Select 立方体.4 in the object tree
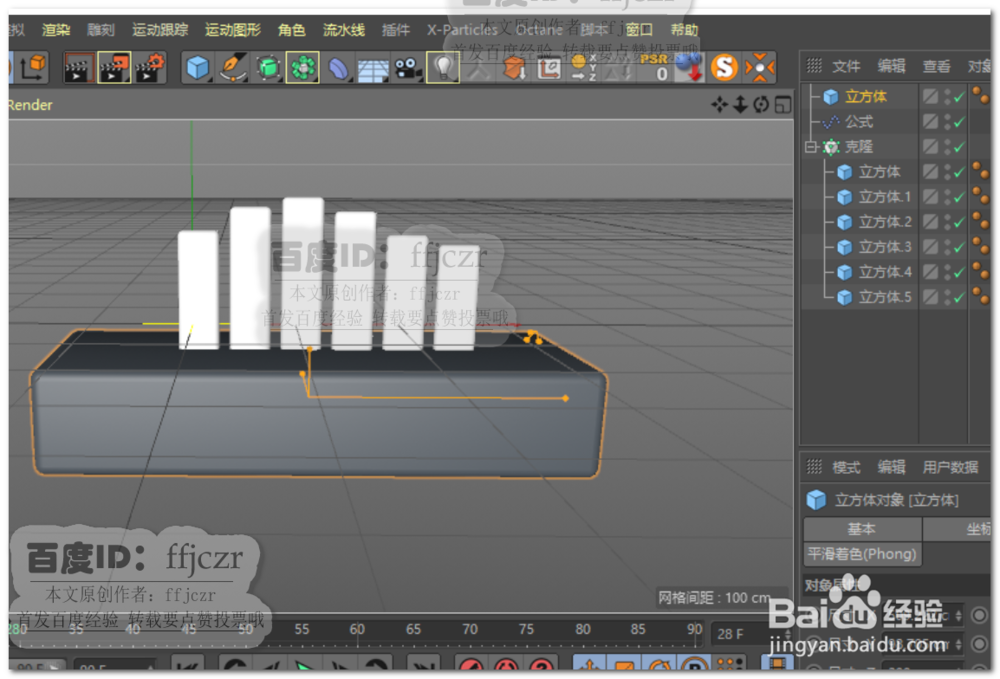This screenshot has height=679, width=1000. [x=885, y=272]
